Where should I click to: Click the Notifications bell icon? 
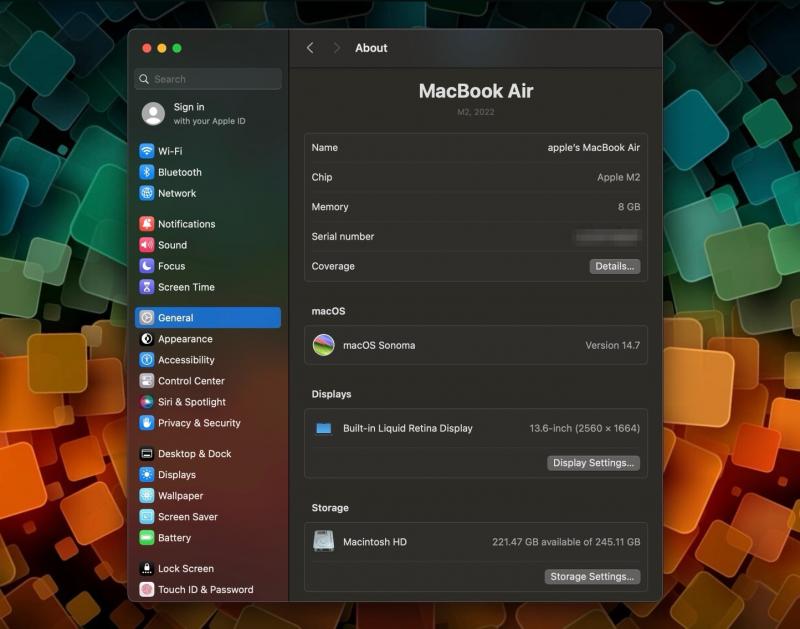147,223
